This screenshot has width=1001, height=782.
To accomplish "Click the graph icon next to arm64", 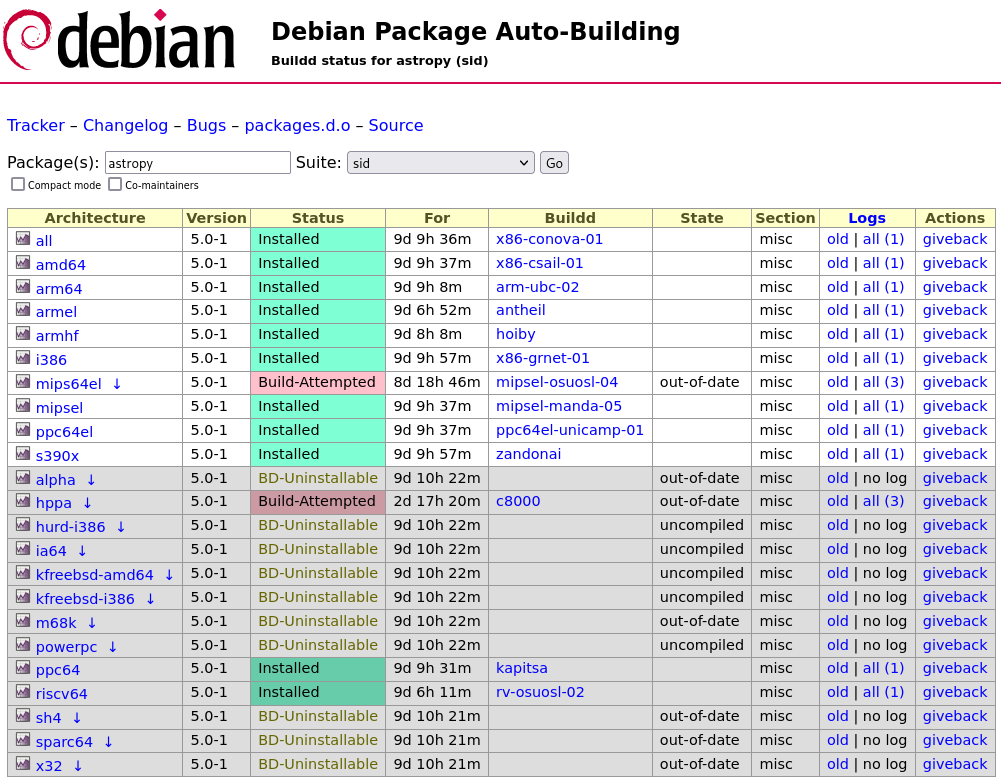I will click(x=23, y=287).
